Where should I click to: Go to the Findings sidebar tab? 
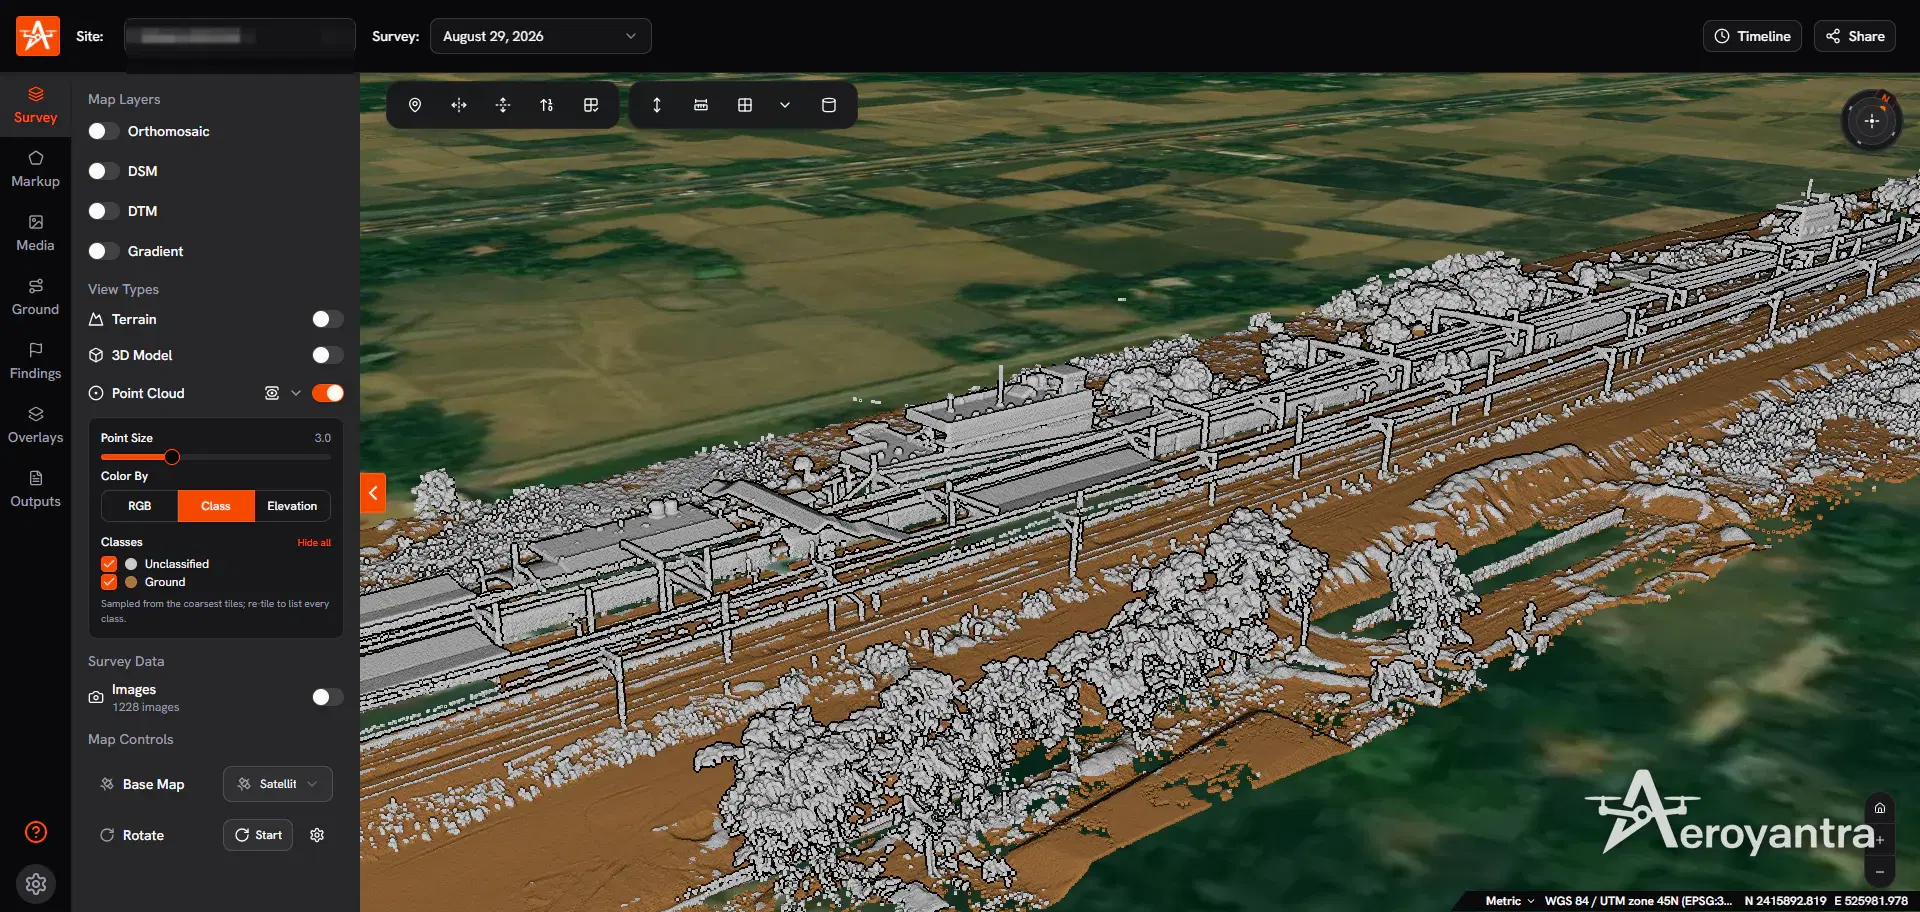pos(36,362)
